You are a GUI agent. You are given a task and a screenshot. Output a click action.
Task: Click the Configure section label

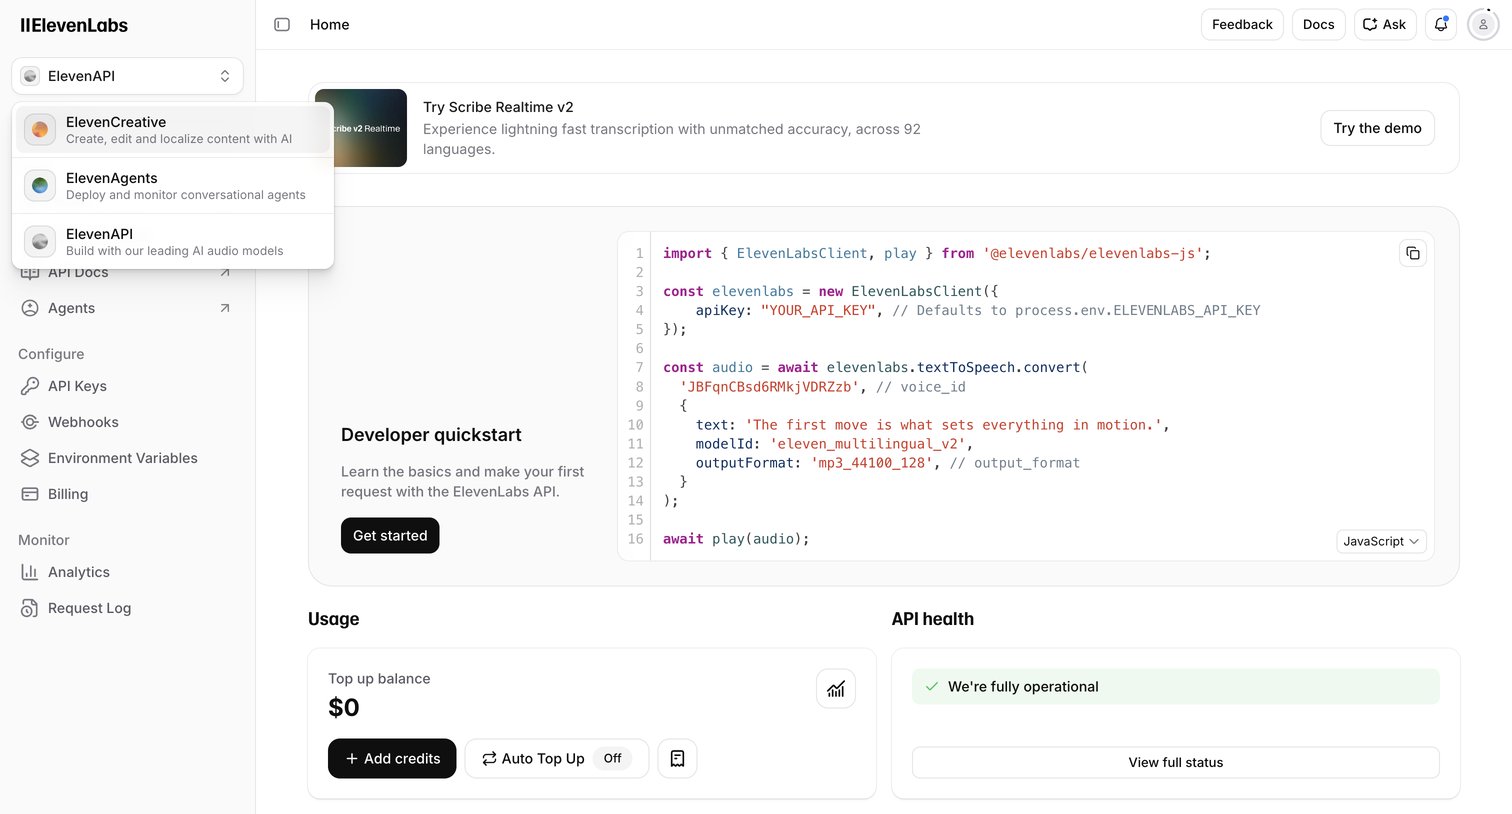point(51,354)
